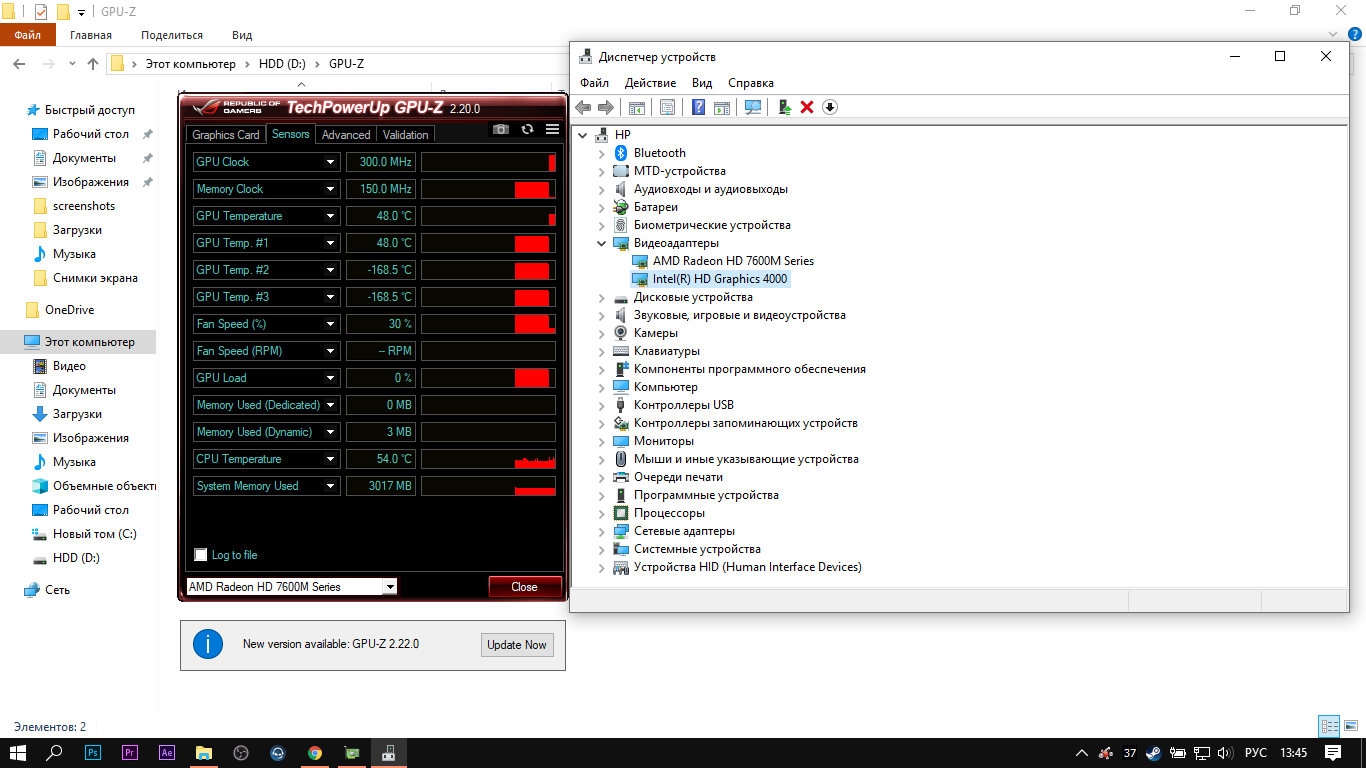Image resolution: width=1366 pixels, height=768 pixels.
Task: Expand the Bluetooth device node
Action: [601, 153]
